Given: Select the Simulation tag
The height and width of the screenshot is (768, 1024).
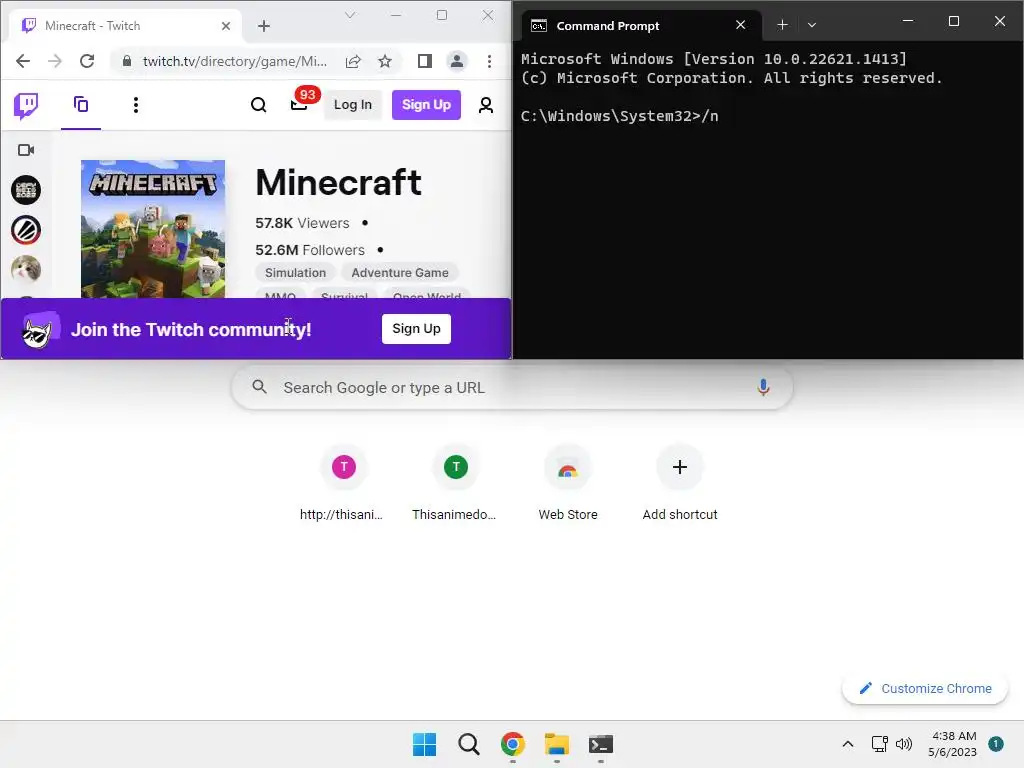Looking at the screenshot, I should tap(295, 272).
